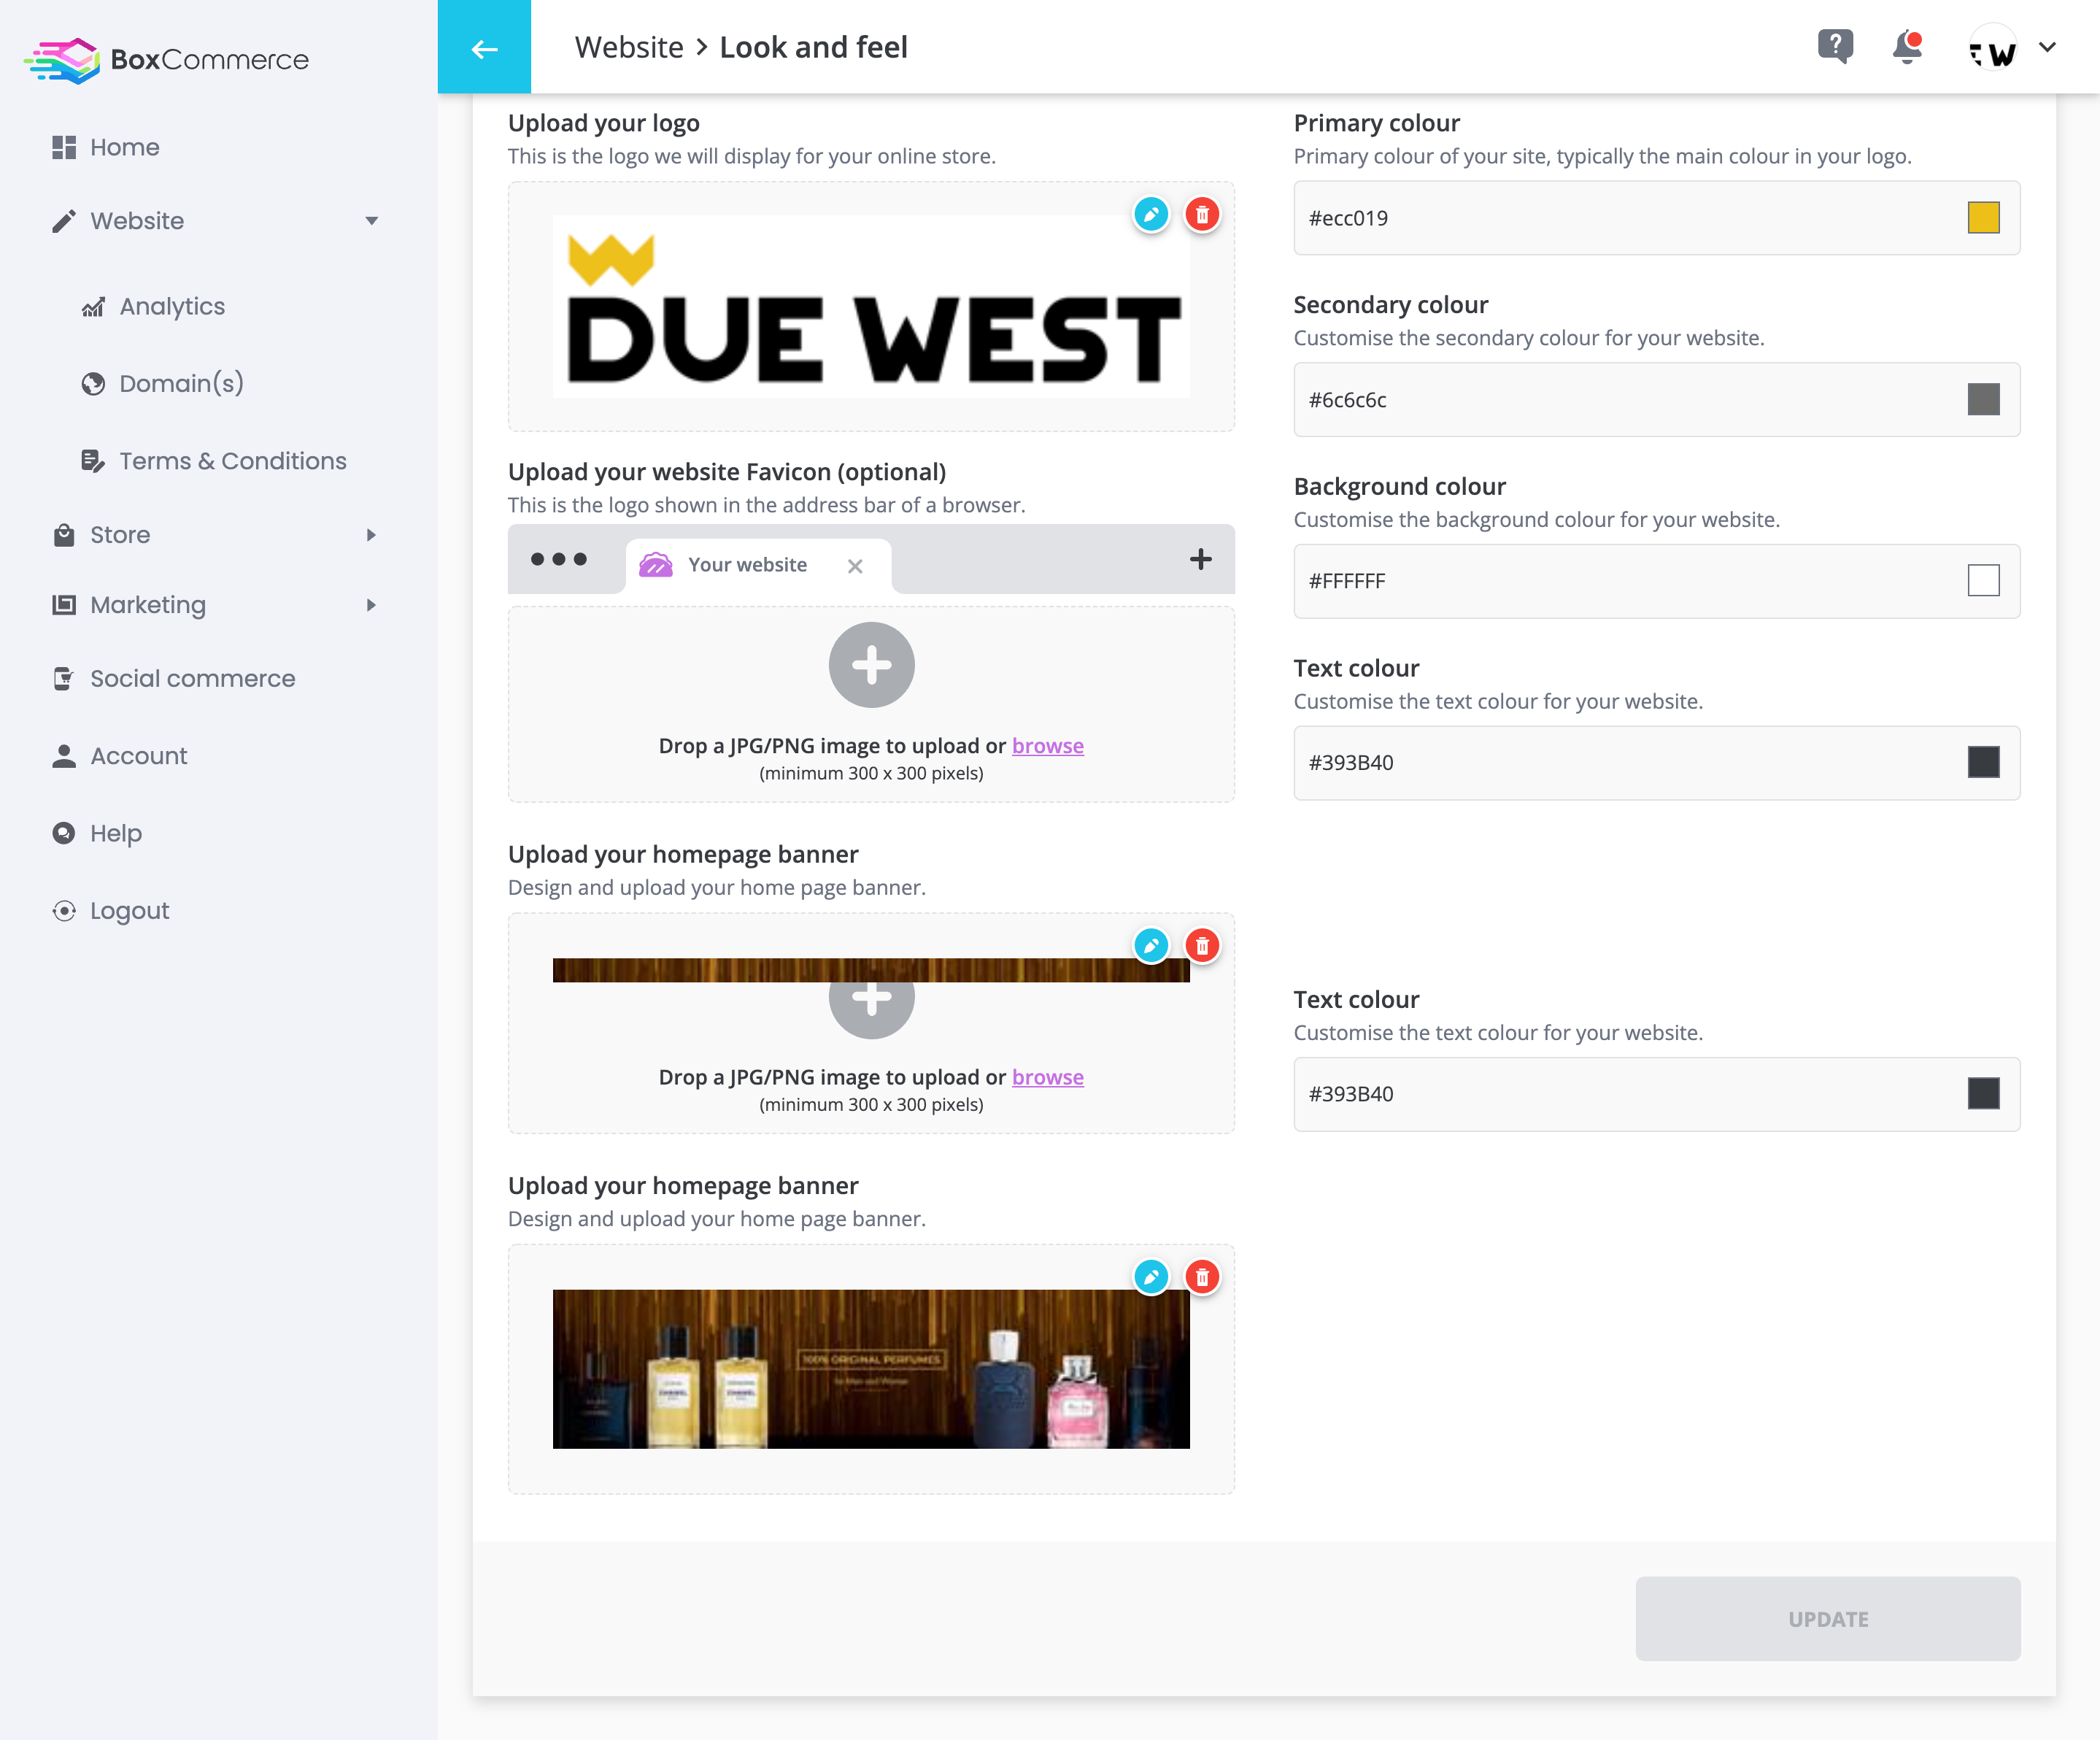Open Analytics from the sidebar

tap(171, 306)
